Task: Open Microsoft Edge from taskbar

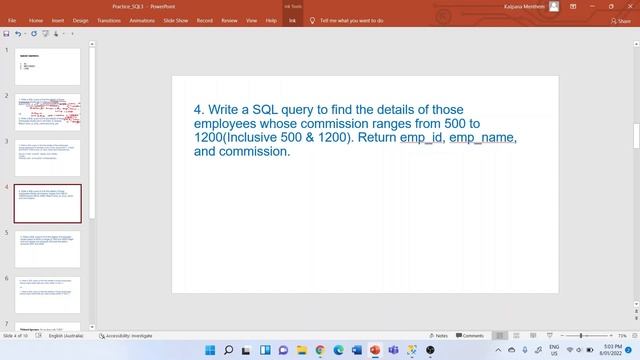Action: pyautogui.click(x=338, y=350)
